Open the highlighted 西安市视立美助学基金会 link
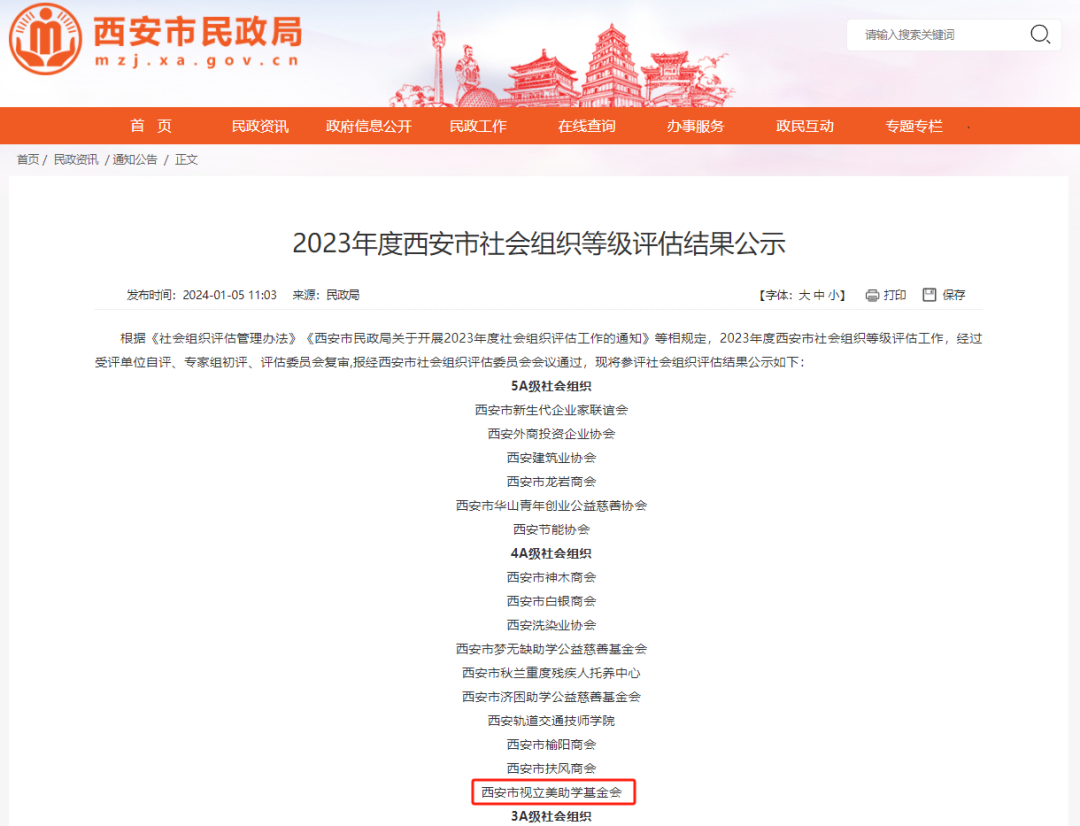 tap(553, 792)
